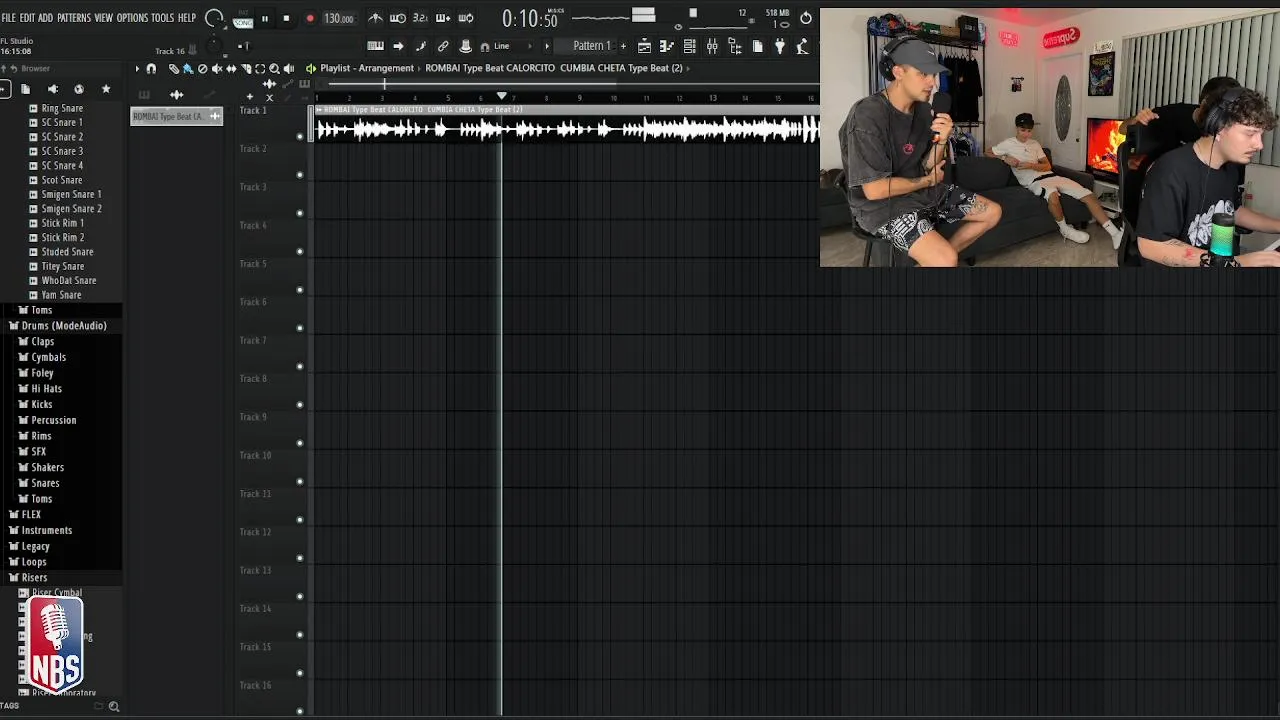The height and width of the screenshot is (720, 1280).
Task: Click the browser files tab icon
Action: click(x=25, y=89)
